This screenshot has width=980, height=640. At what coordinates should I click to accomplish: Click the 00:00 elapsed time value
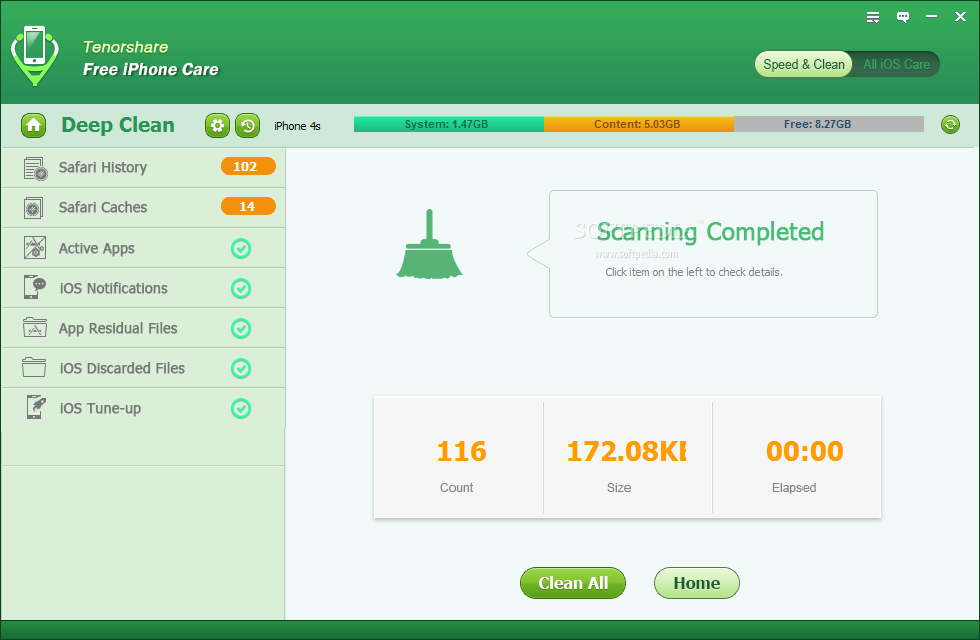click(x=804, y=451)
